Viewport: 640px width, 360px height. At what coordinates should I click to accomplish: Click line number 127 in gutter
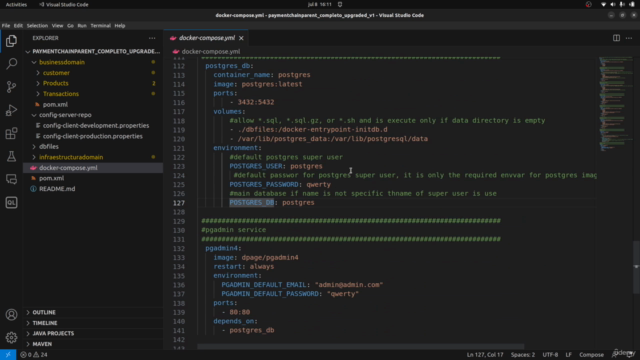pyautogui.click(x=178, y=203)
